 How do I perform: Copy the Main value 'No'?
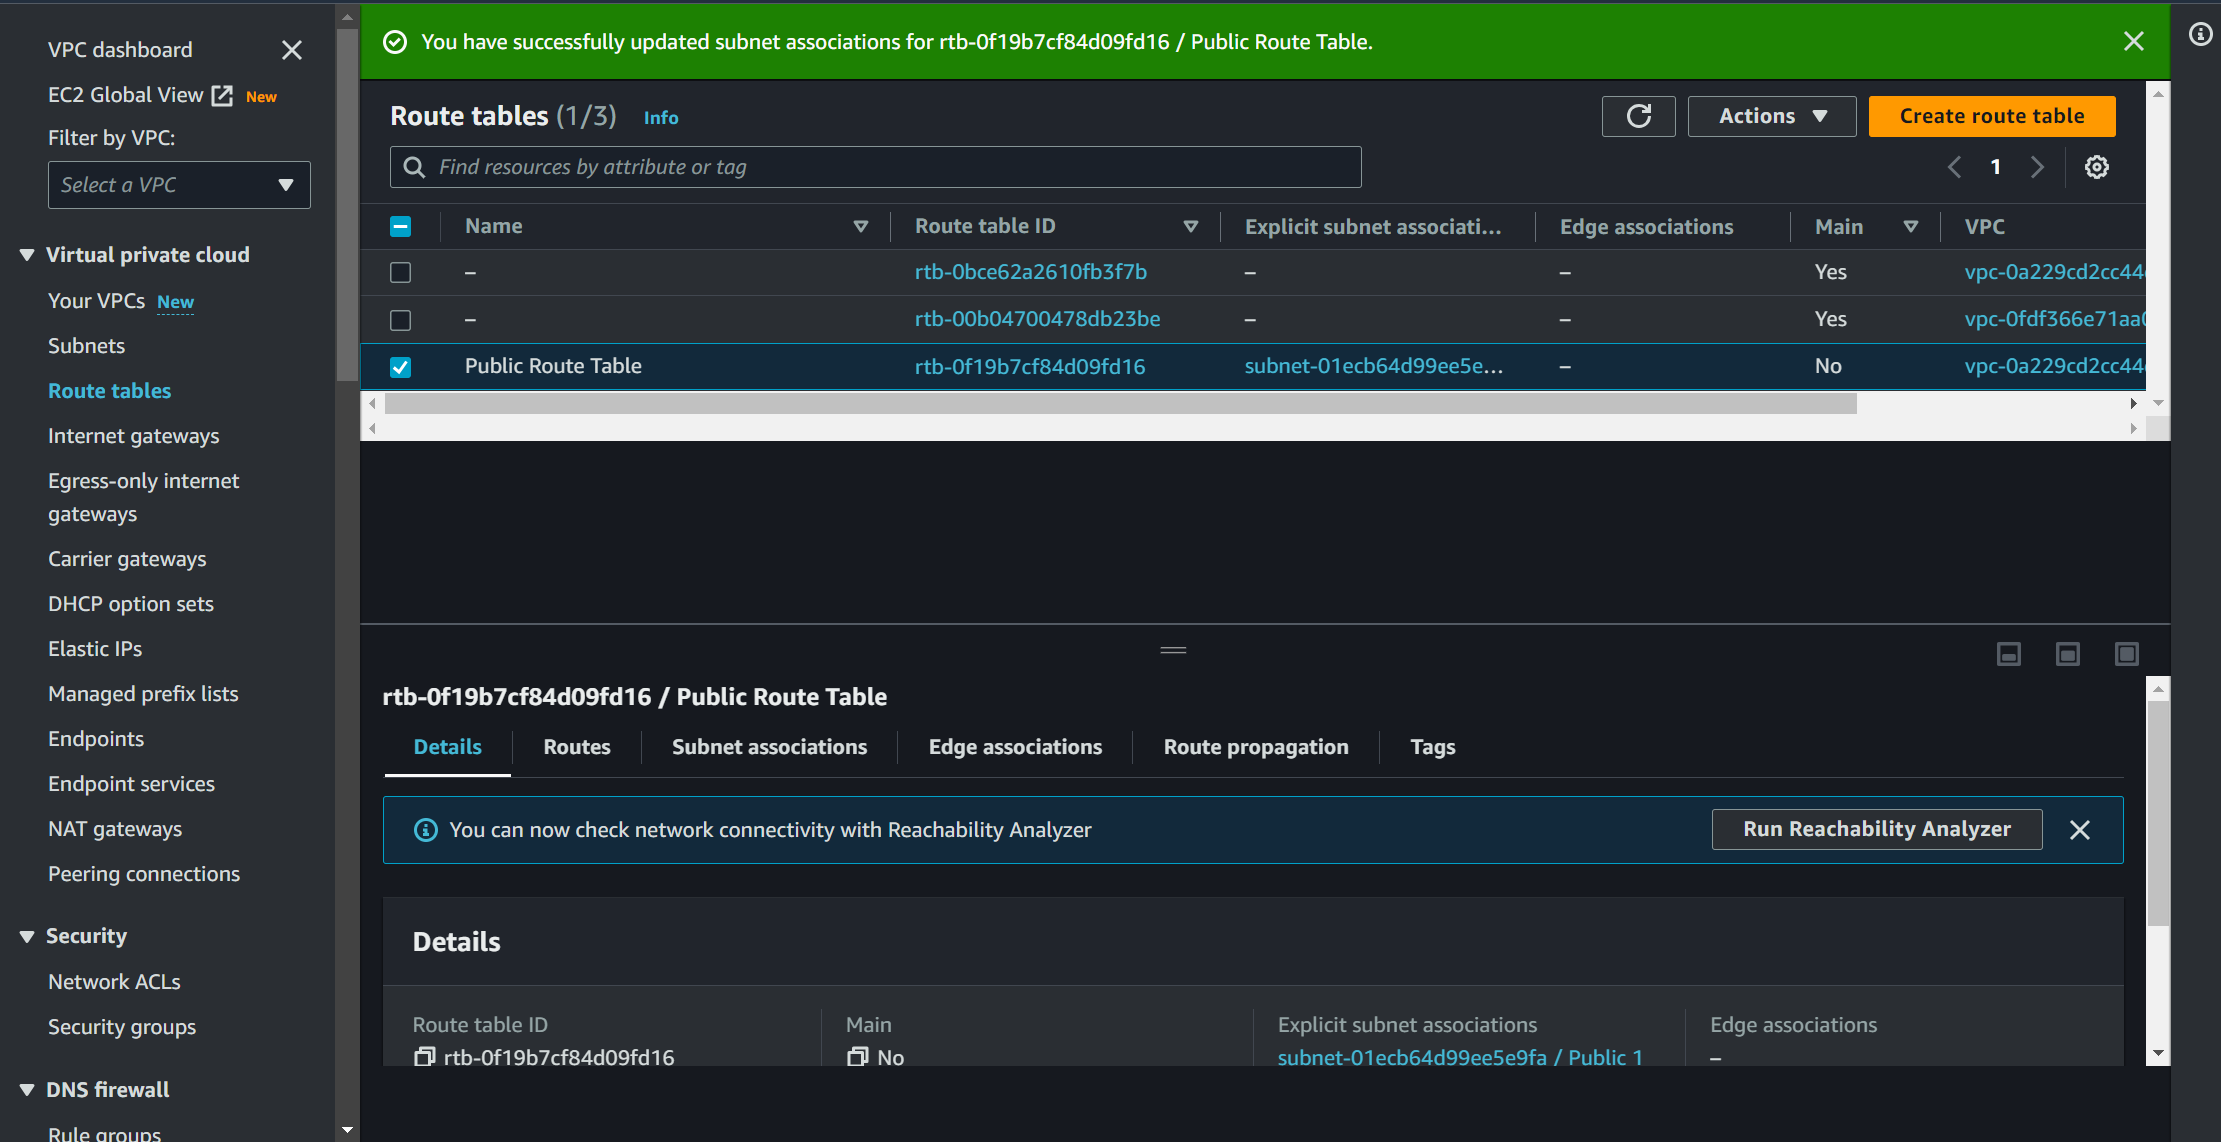pos(857,1057)
